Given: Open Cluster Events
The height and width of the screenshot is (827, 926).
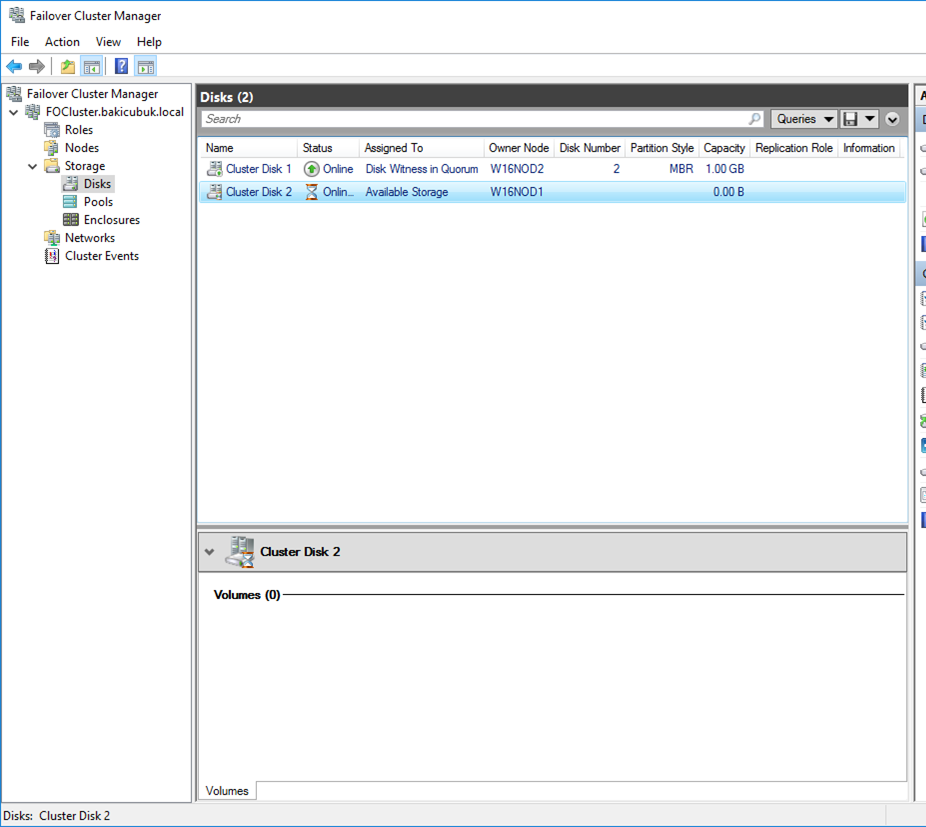Looking at the screenshot, I should tap(102, 256).
